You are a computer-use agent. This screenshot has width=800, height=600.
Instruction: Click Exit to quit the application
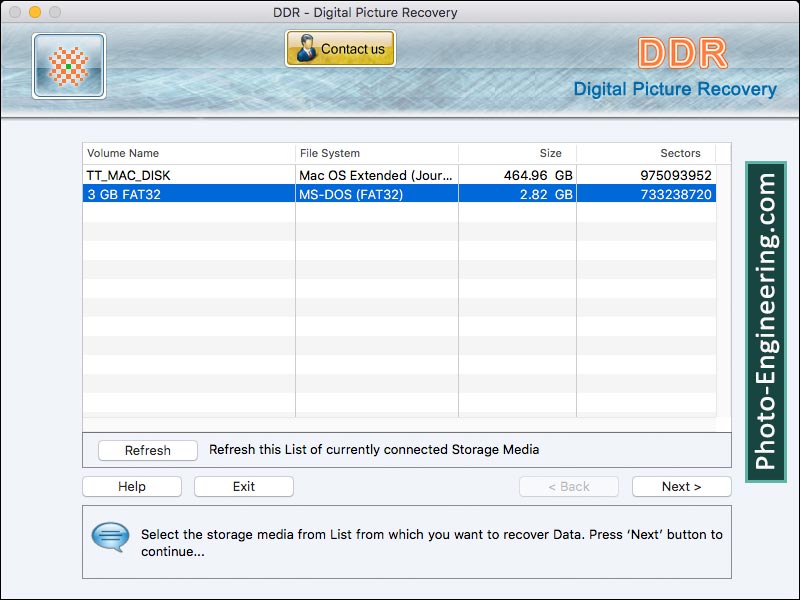[243, 486]
